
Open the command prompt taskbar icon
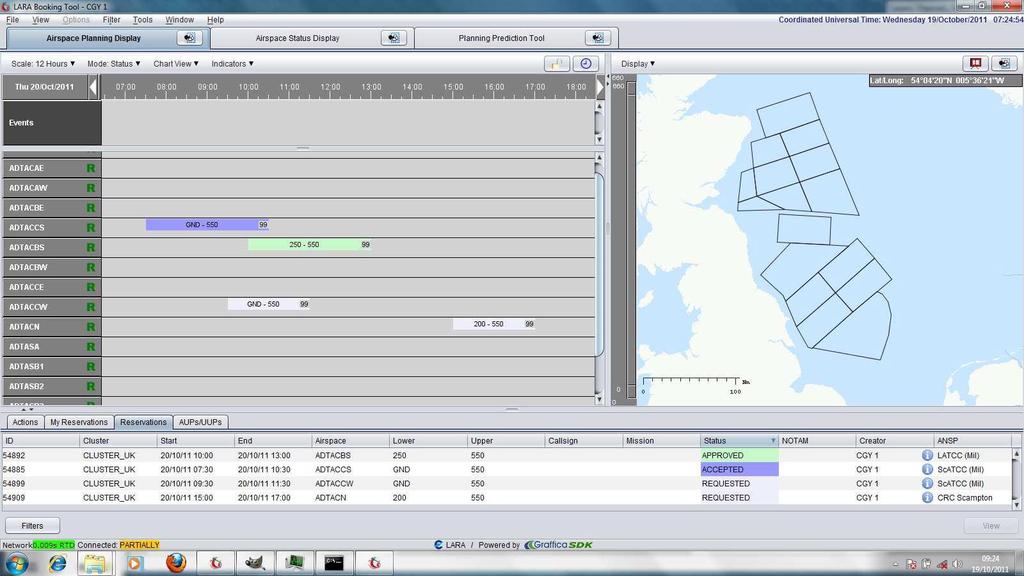pyautogui.click(x=334, y=563)
